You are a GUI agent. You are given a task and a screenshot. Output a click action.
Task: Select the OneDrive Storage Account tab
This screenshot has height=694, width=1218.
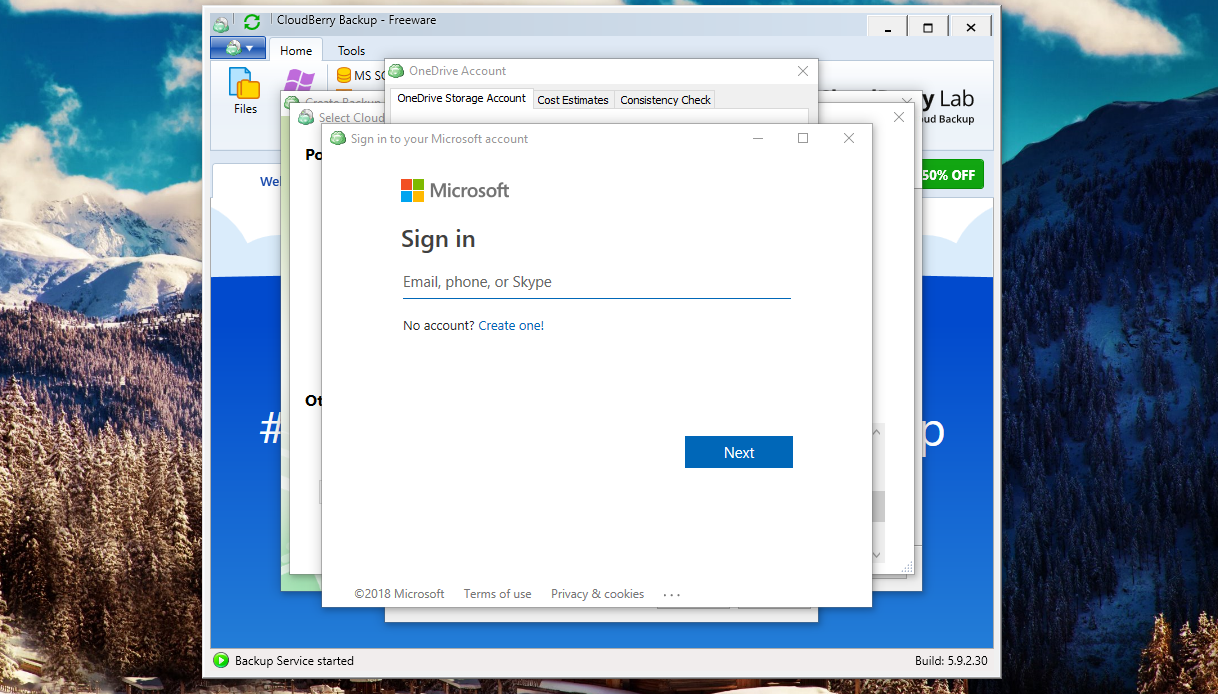pos(461,98)
